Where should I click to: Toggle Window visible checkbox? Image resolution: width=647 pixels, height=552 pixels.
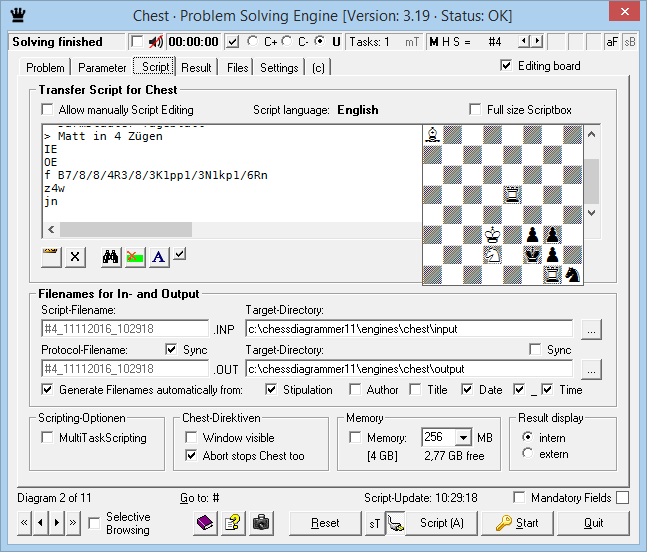pos(191,437)
